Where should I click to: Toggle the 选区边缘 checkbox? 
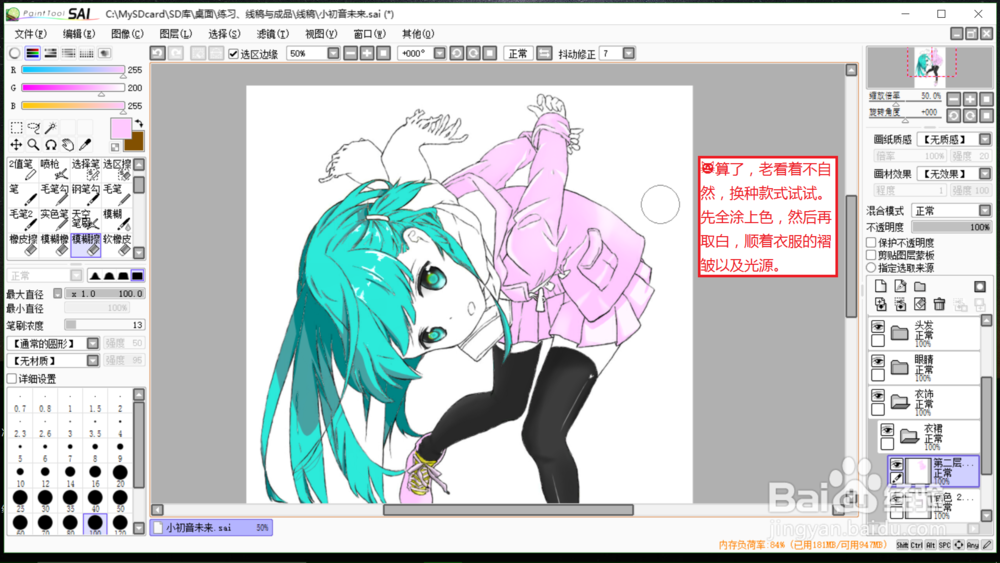pyautogui.click(x=233, y=54)
